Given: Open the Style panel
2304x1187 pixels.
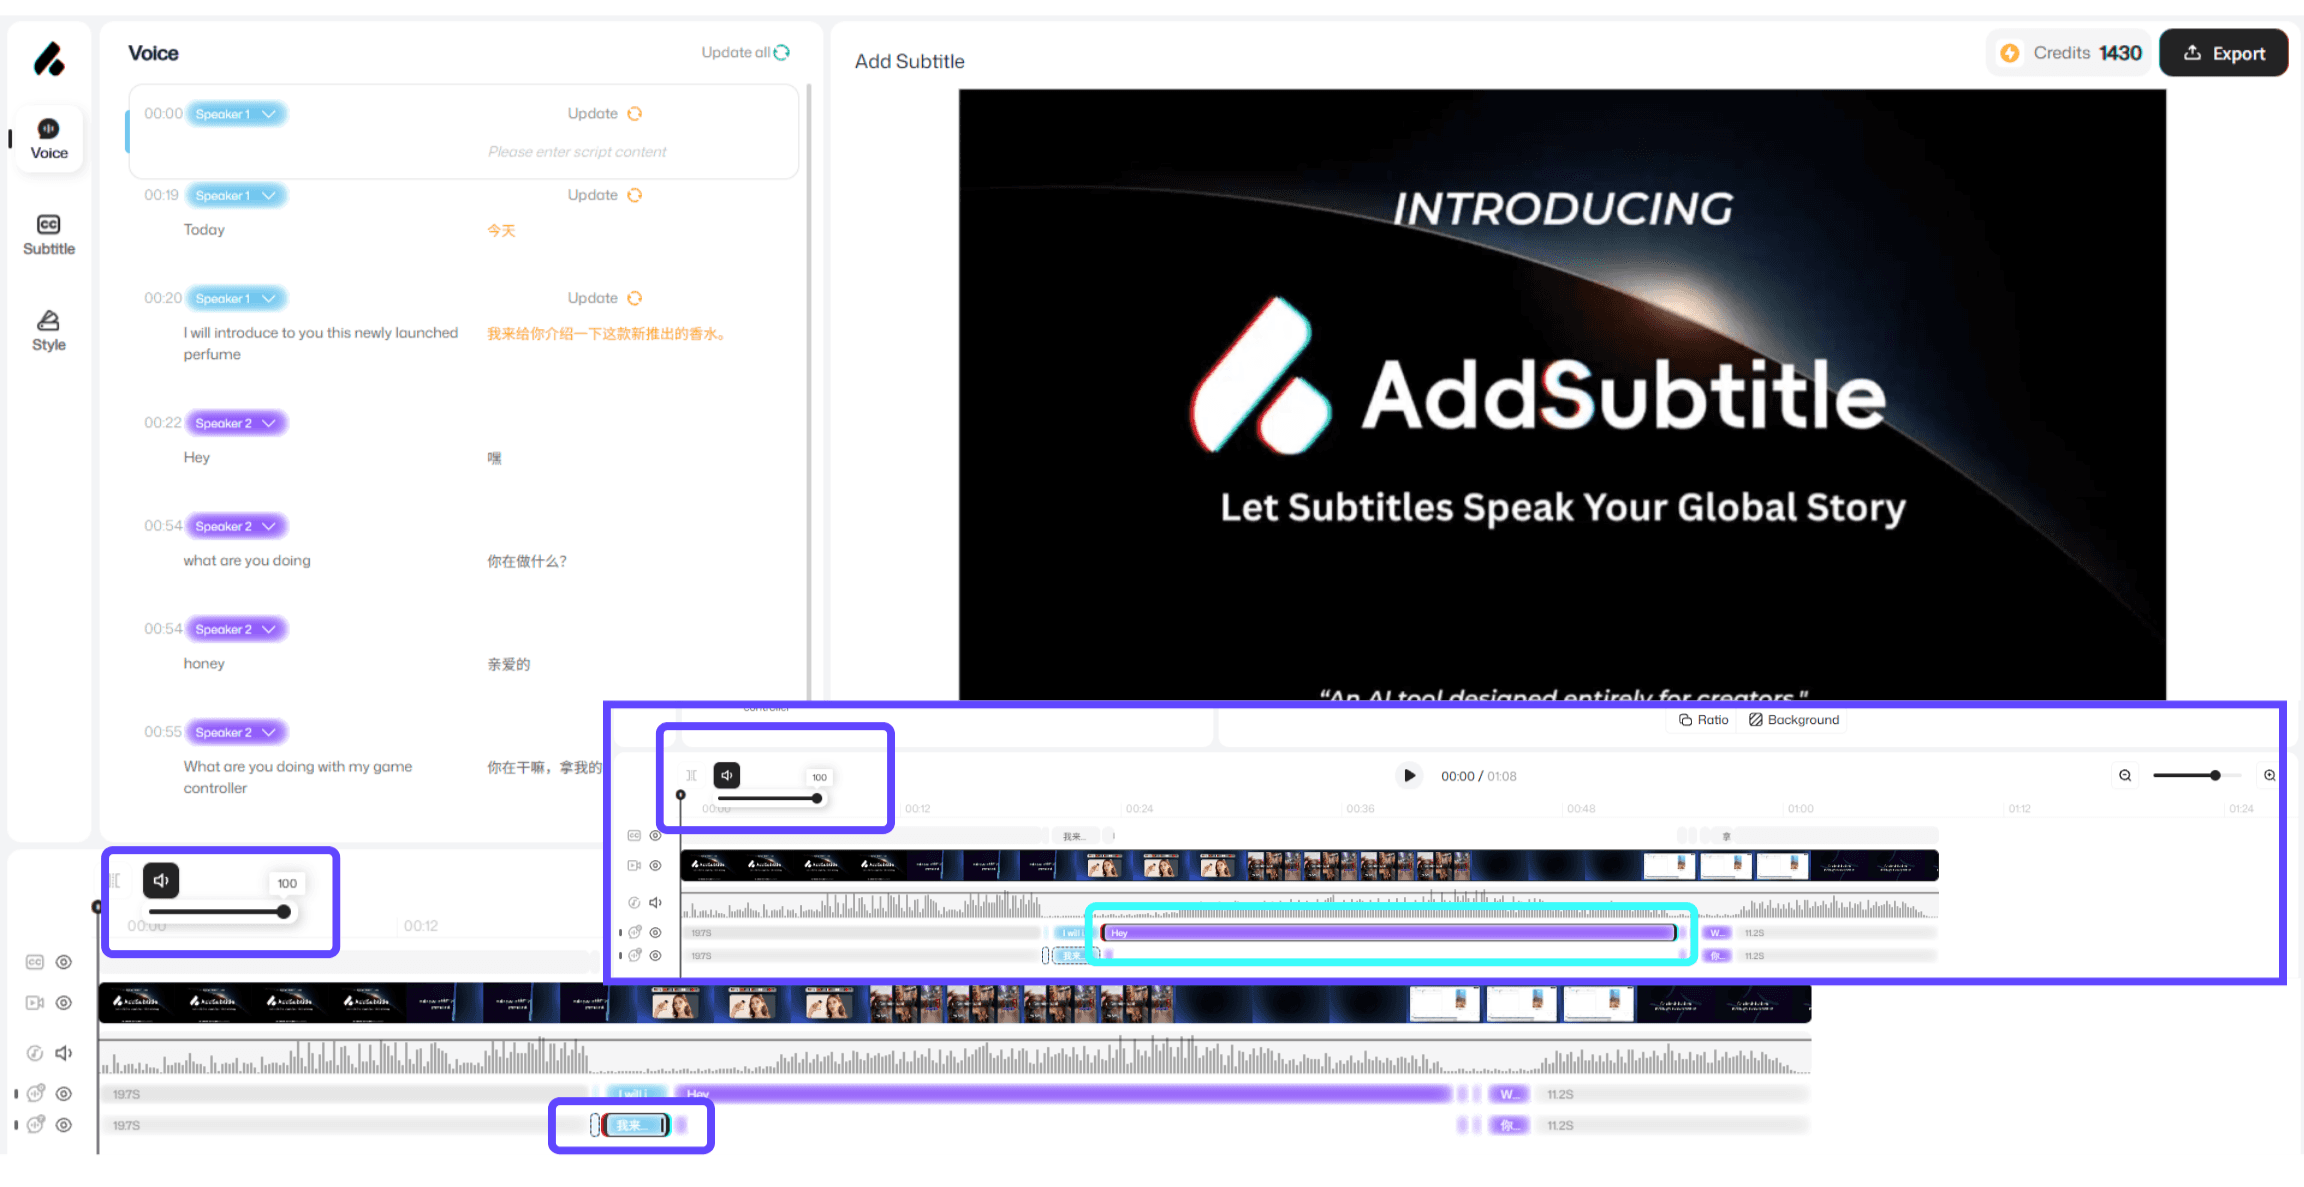Looking at the screenshot, I should (49, 331).
